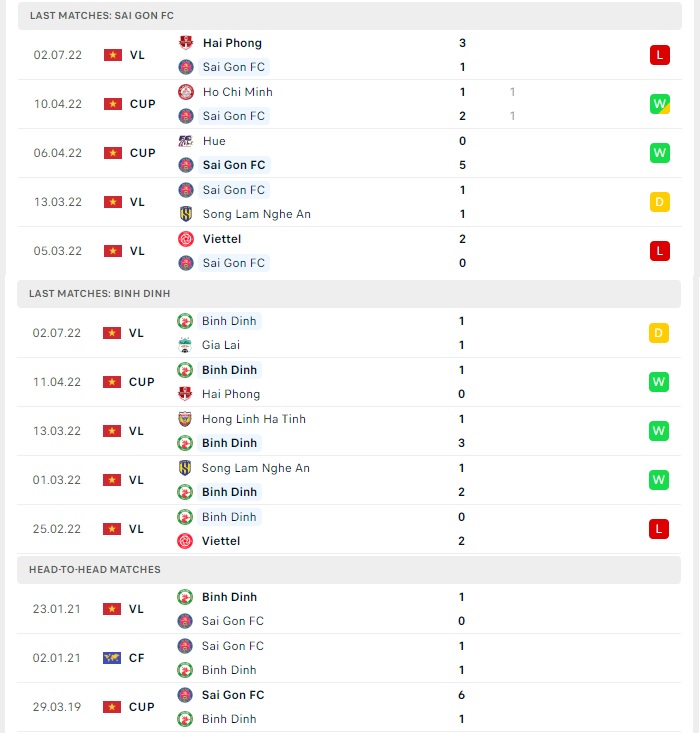Image resolution: width=700 pixels, height=733 pixels.
Task: Click the green W badge for Hue match
Action: [x=659, y=153]
